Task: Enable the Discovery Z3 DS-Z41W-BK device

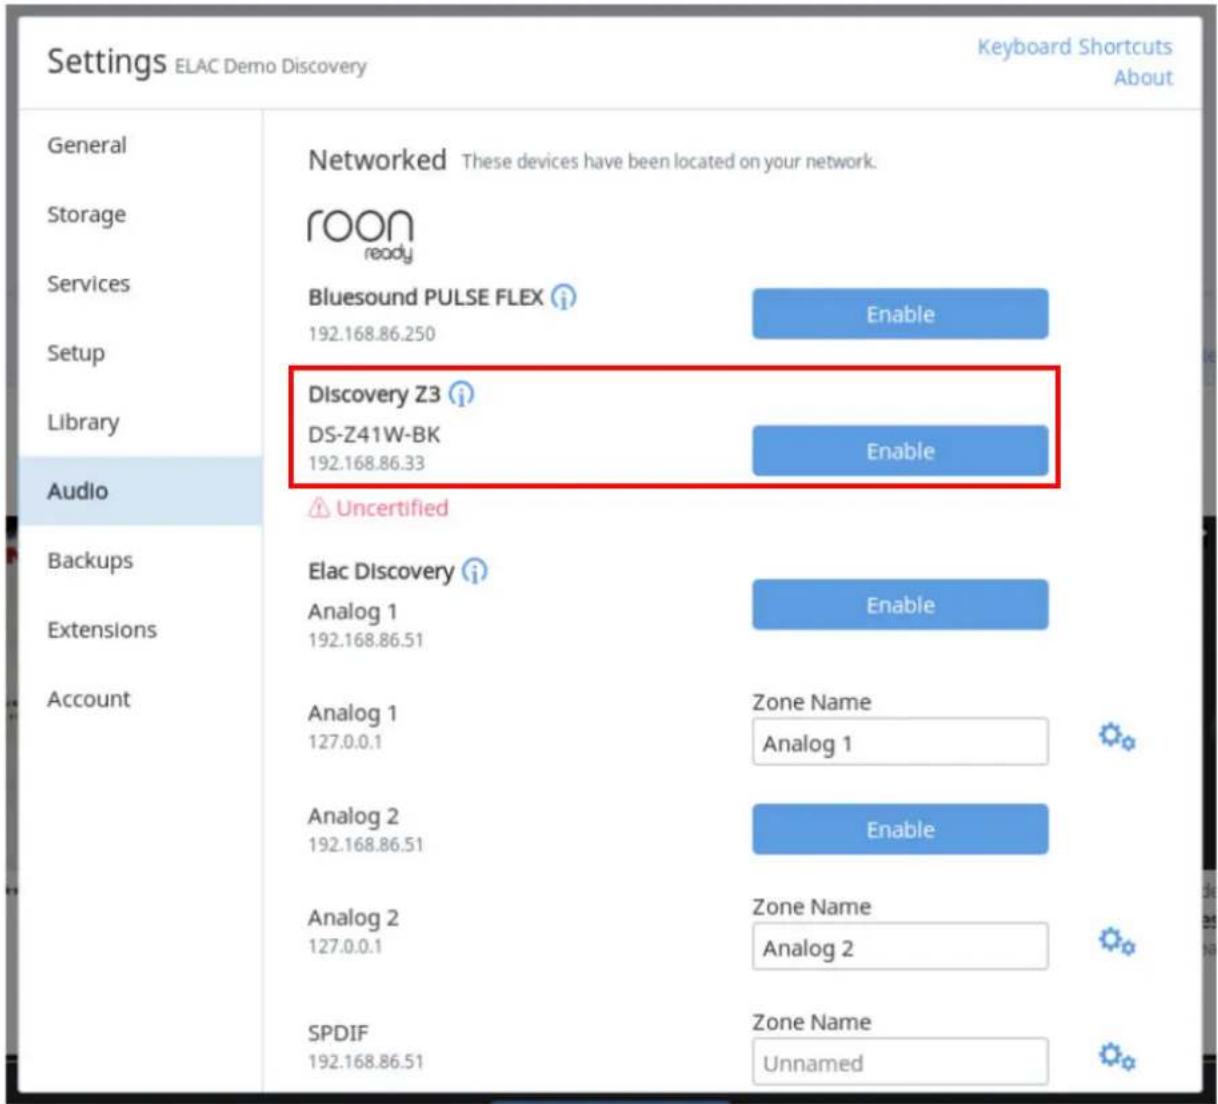Action: (x=900, y=451)
